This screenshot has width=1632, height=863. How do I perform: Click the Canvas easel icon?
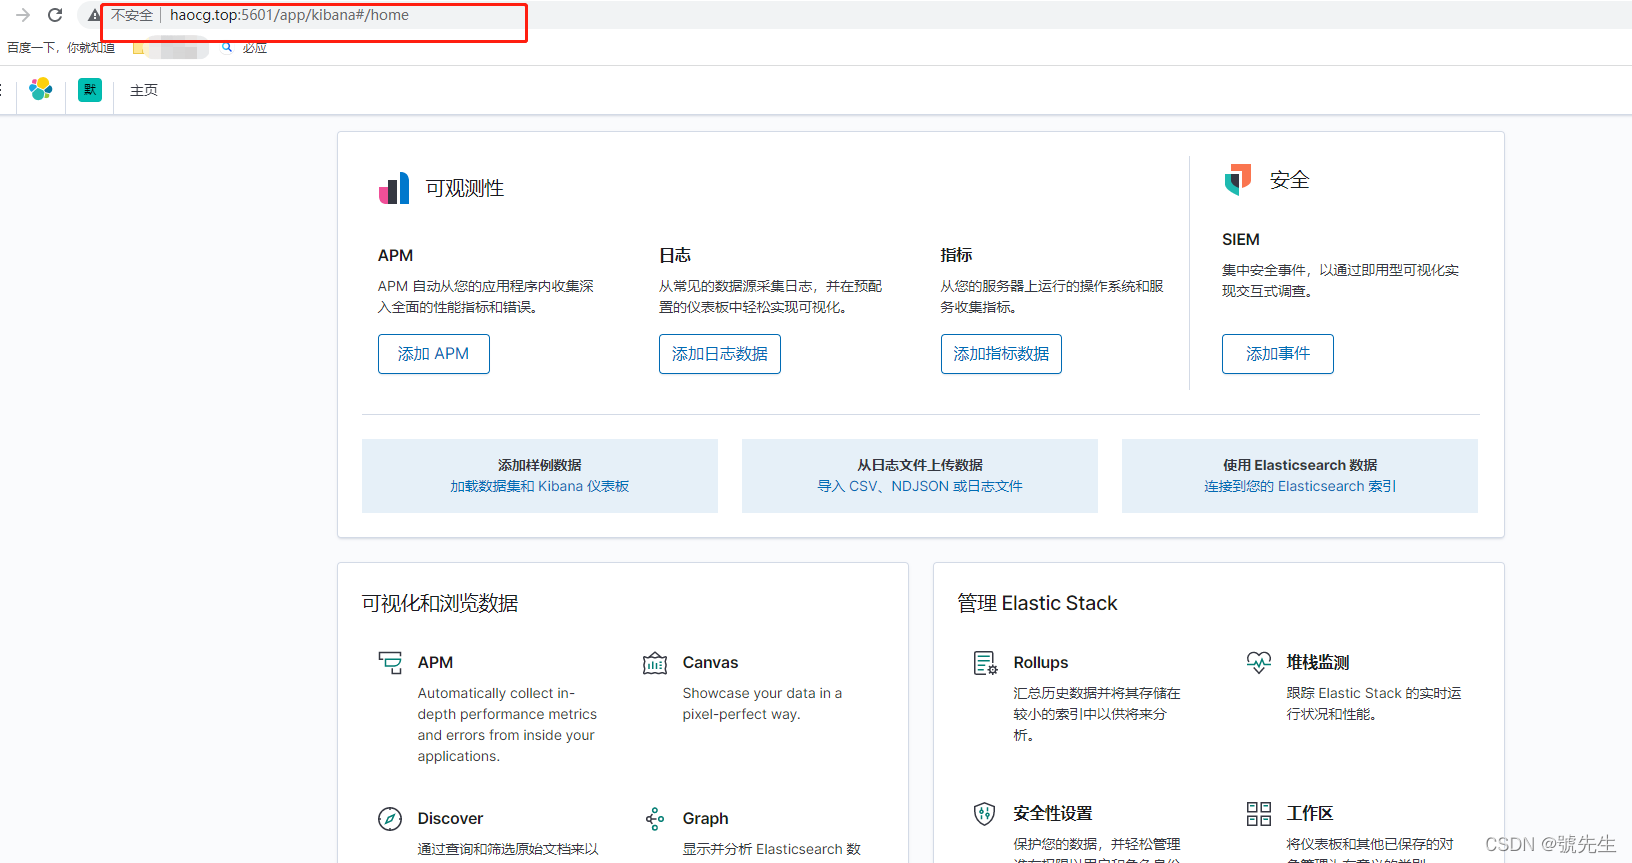pyautogui.click(x=655, y=662)
